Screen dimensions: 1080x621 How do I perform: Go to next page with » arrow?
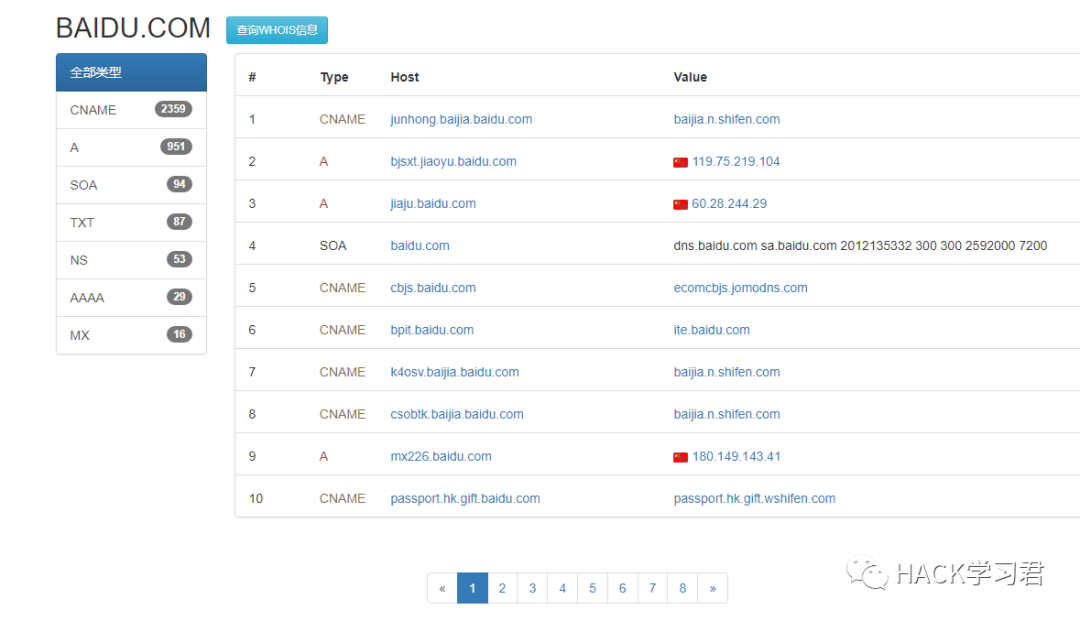click(x=713, y=588)
